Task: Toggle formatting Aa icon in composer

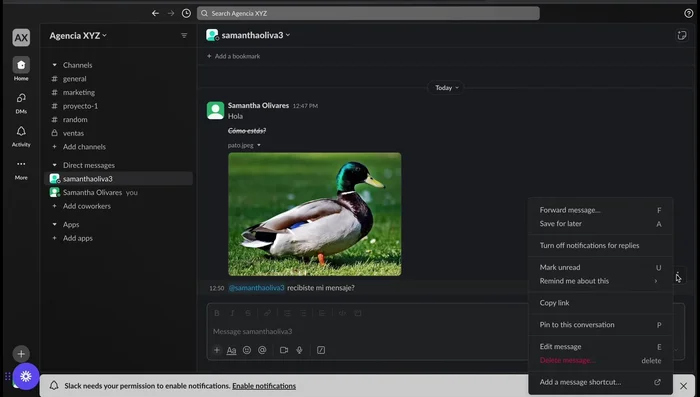Action: [231, 350]
